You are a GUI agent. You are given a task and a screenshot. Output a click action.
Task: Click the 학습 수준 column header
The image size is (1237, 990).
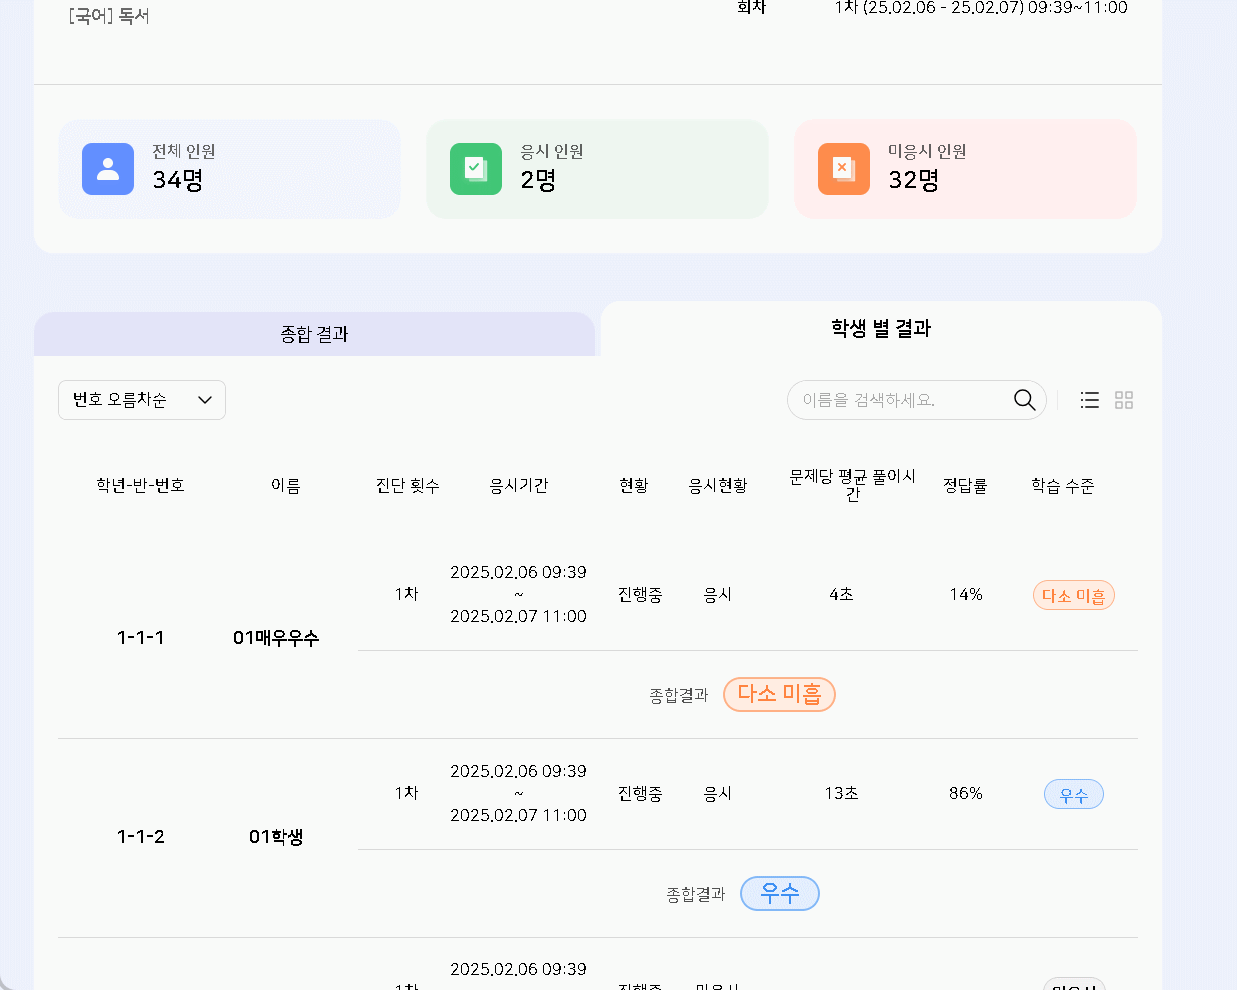(1062, 486)
